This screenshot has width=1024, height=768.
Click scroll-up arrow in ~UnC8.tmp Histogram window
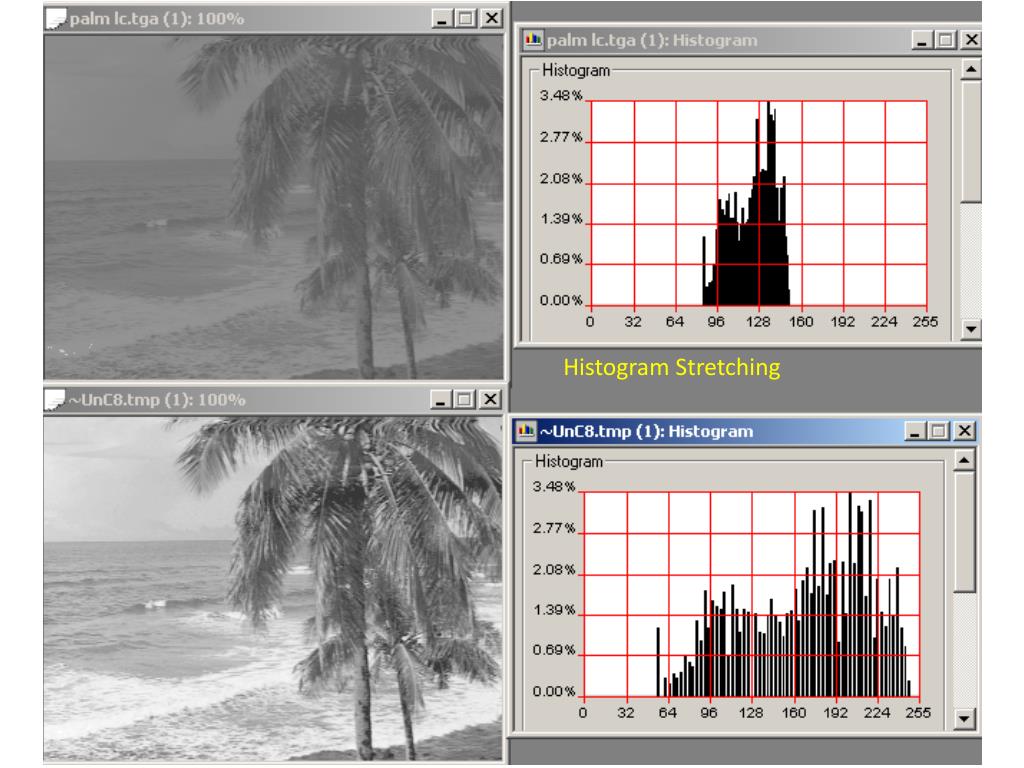pyautogui.click(x=964, y=460)
